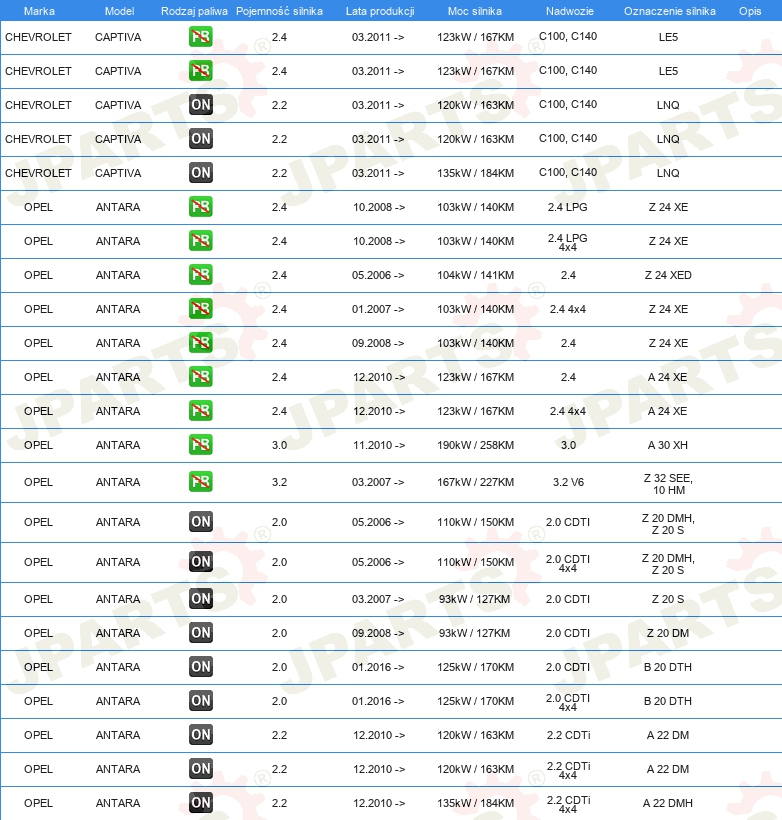782x820 pixels.
Task: Click the PB petrol icon in the Z 24 XED row
Action: pyautogui.click(x=201, y=275)
